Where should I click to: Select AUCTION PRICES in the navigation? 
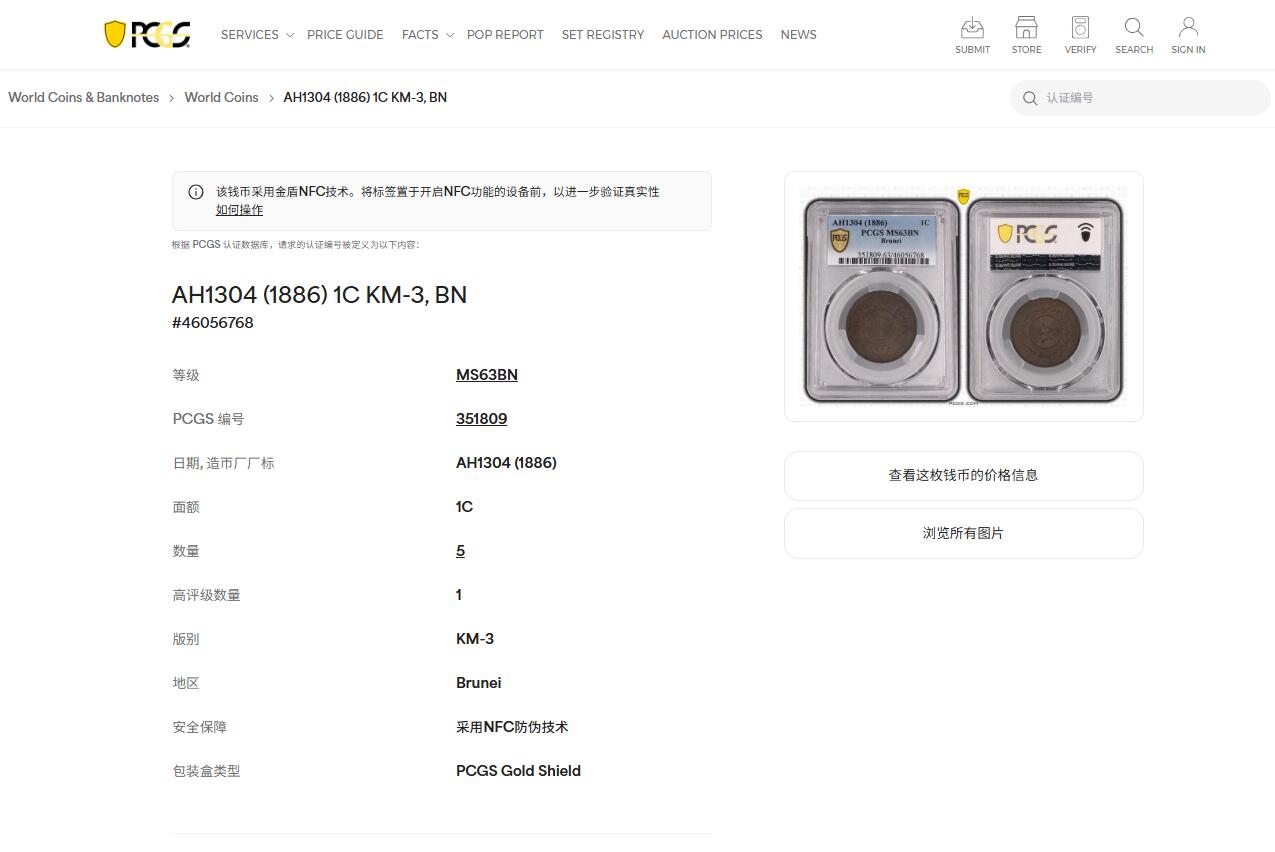712,34
